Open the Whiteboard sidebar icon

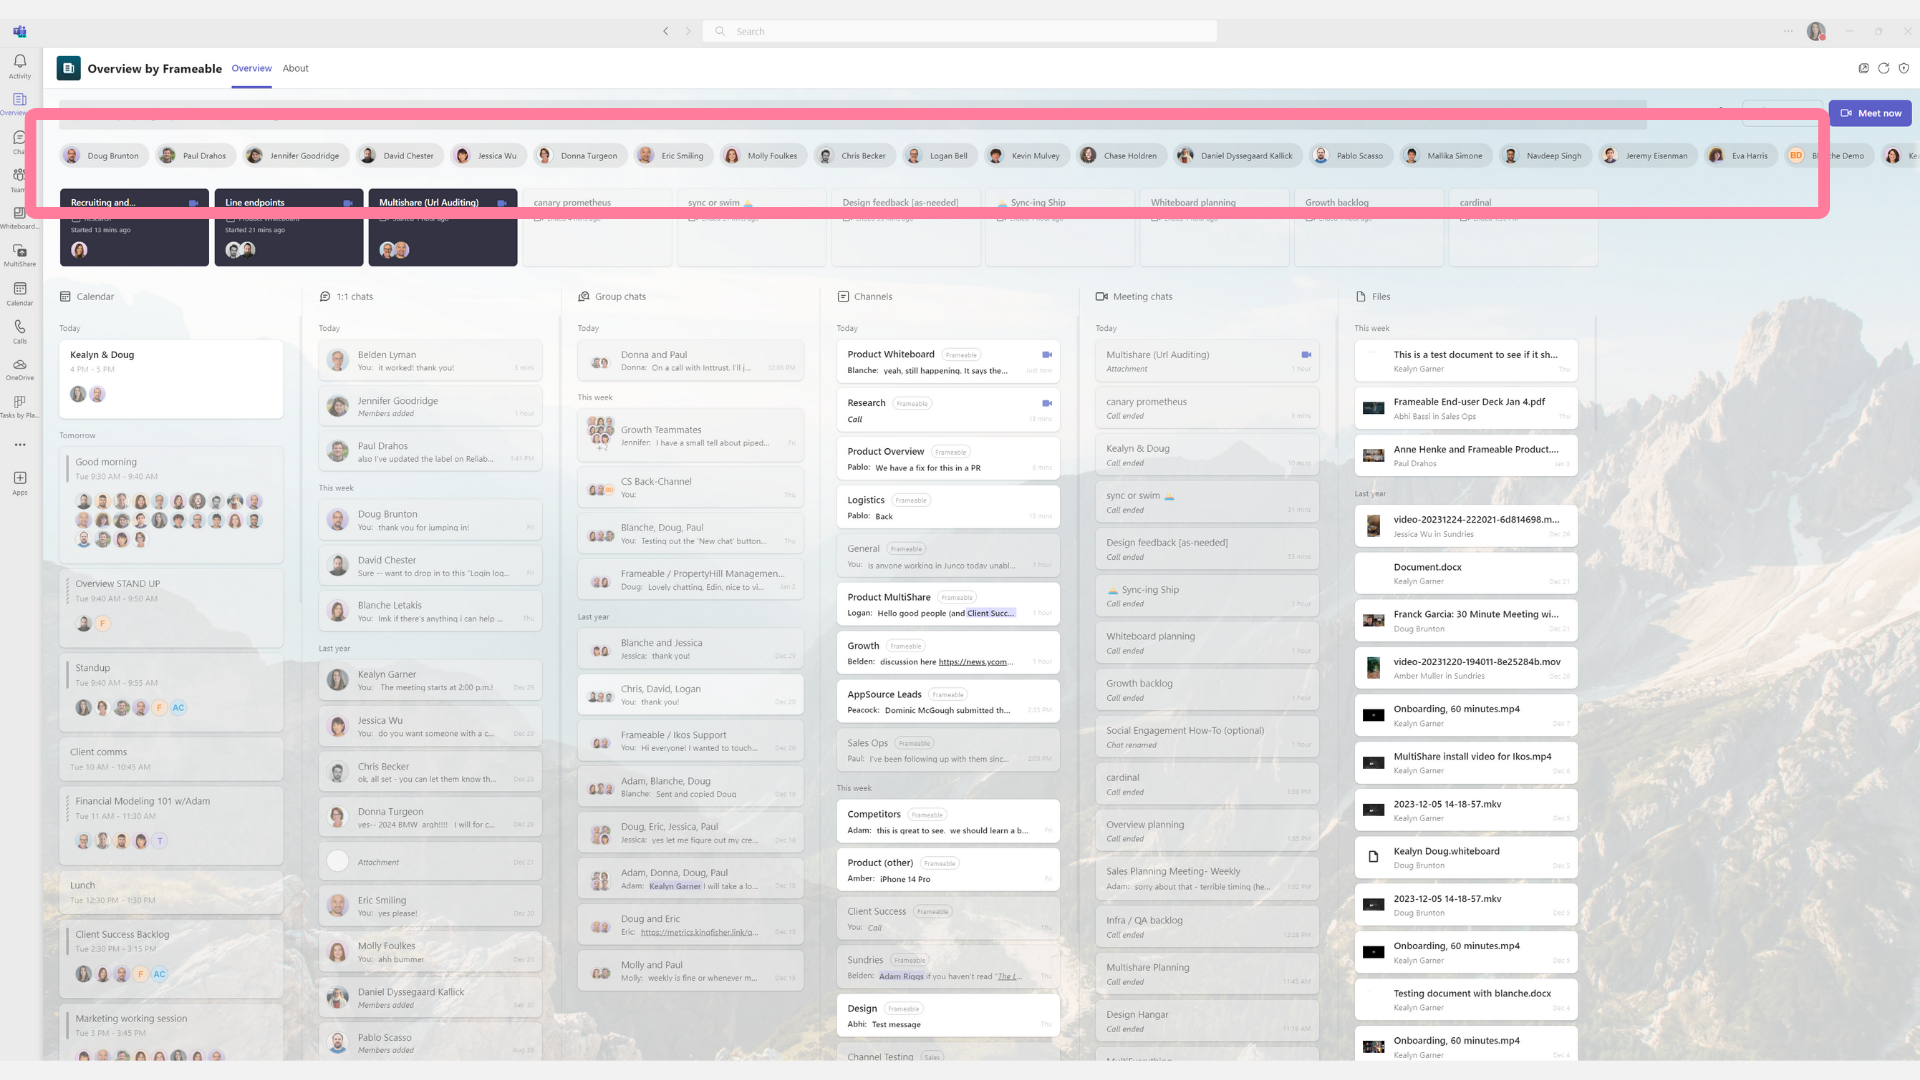pyautogui.click(x=19, y=212)
